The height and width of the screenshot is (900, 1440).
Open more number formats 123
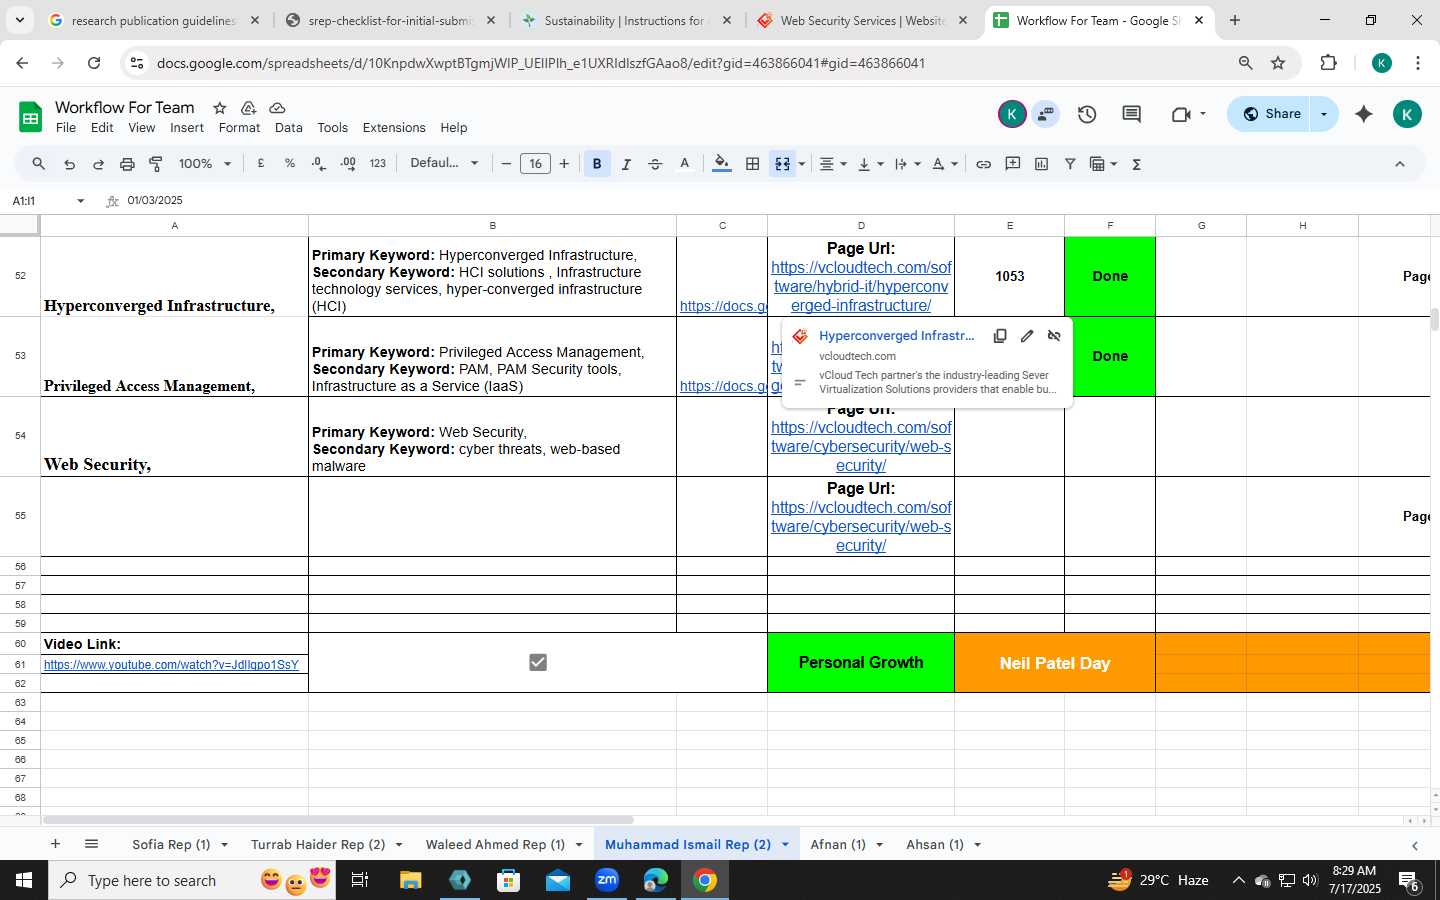pos(377,164)
